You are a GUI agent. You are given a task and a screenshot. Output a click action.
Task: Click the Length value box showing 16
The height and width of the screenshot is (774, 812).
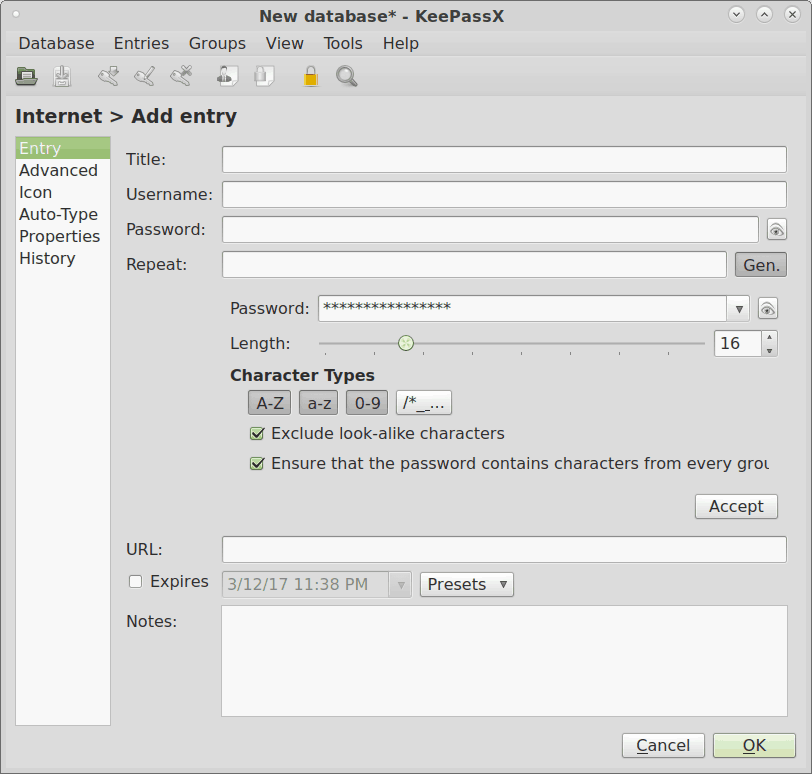(737, 344)
